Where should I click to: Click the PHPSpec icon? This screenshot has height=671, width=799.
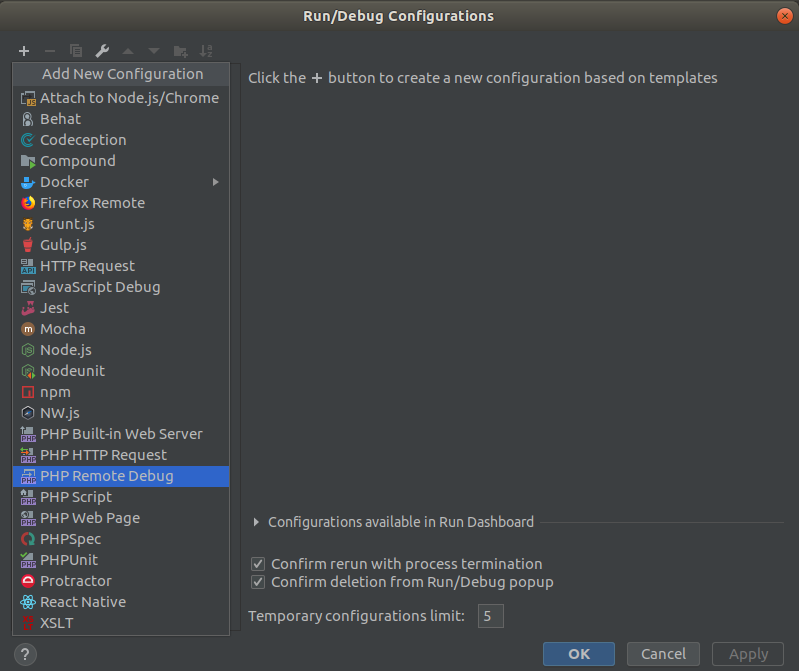(x=28, y=539)
